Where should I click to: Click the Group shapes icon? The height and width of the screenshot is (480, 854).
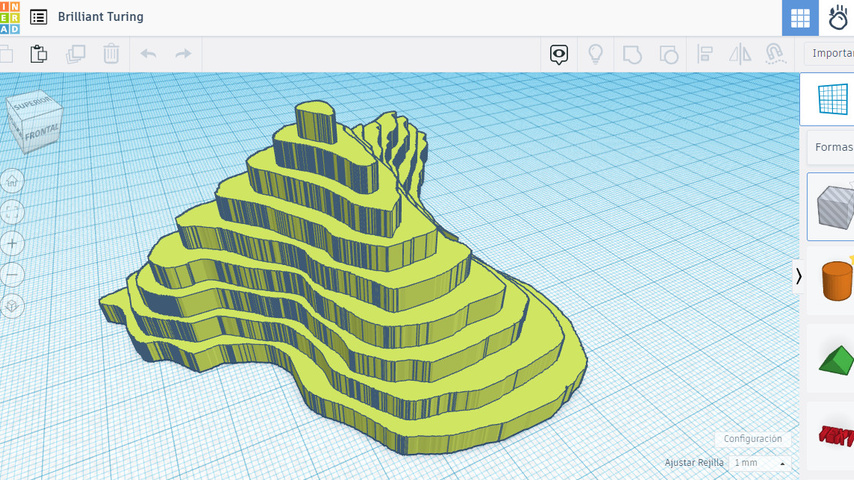tap(632, 54)
